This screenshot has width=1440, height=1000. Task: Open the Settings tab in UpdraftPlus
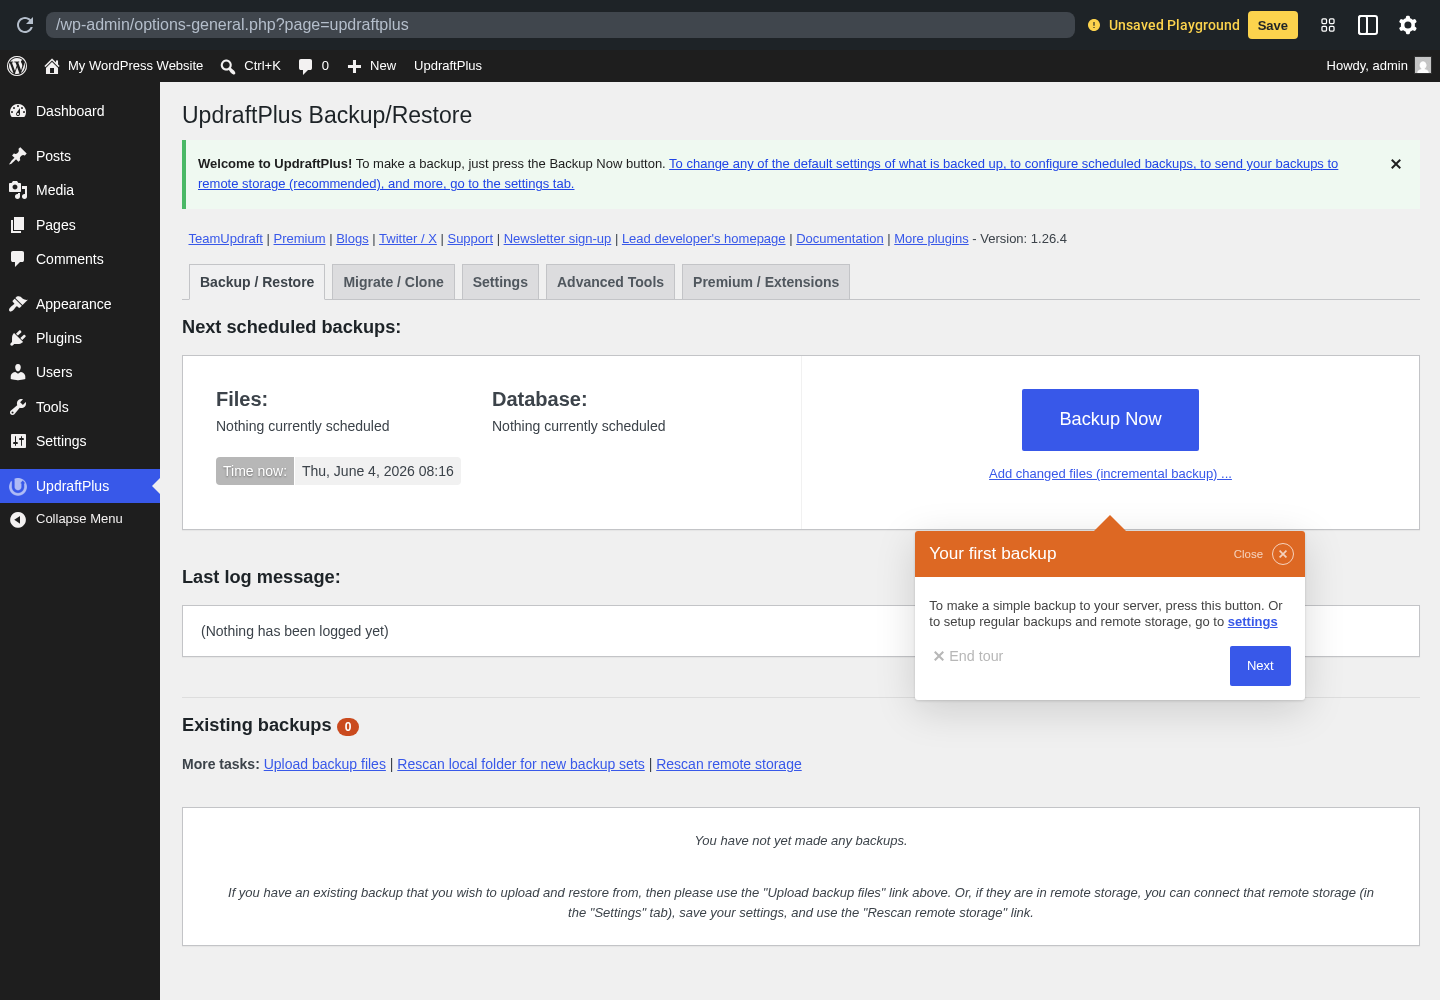[x=500, y=282]
